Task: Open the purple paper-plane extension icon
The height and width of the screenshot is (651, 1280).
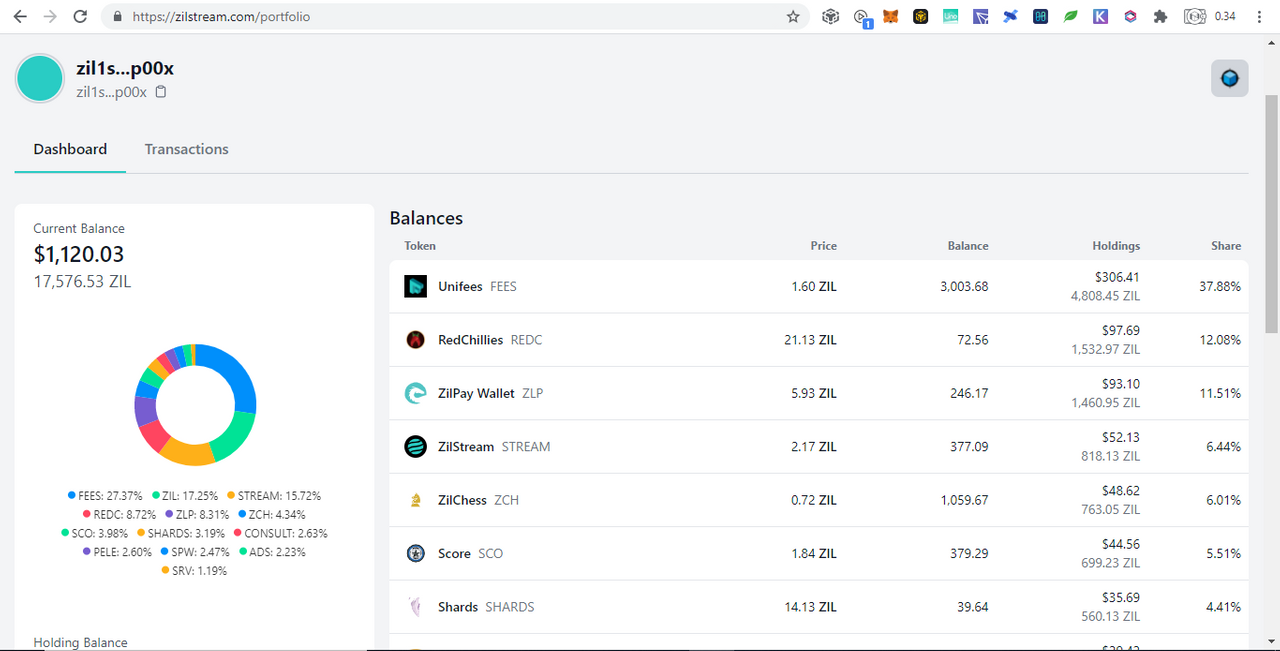Action: coord(980,16)
